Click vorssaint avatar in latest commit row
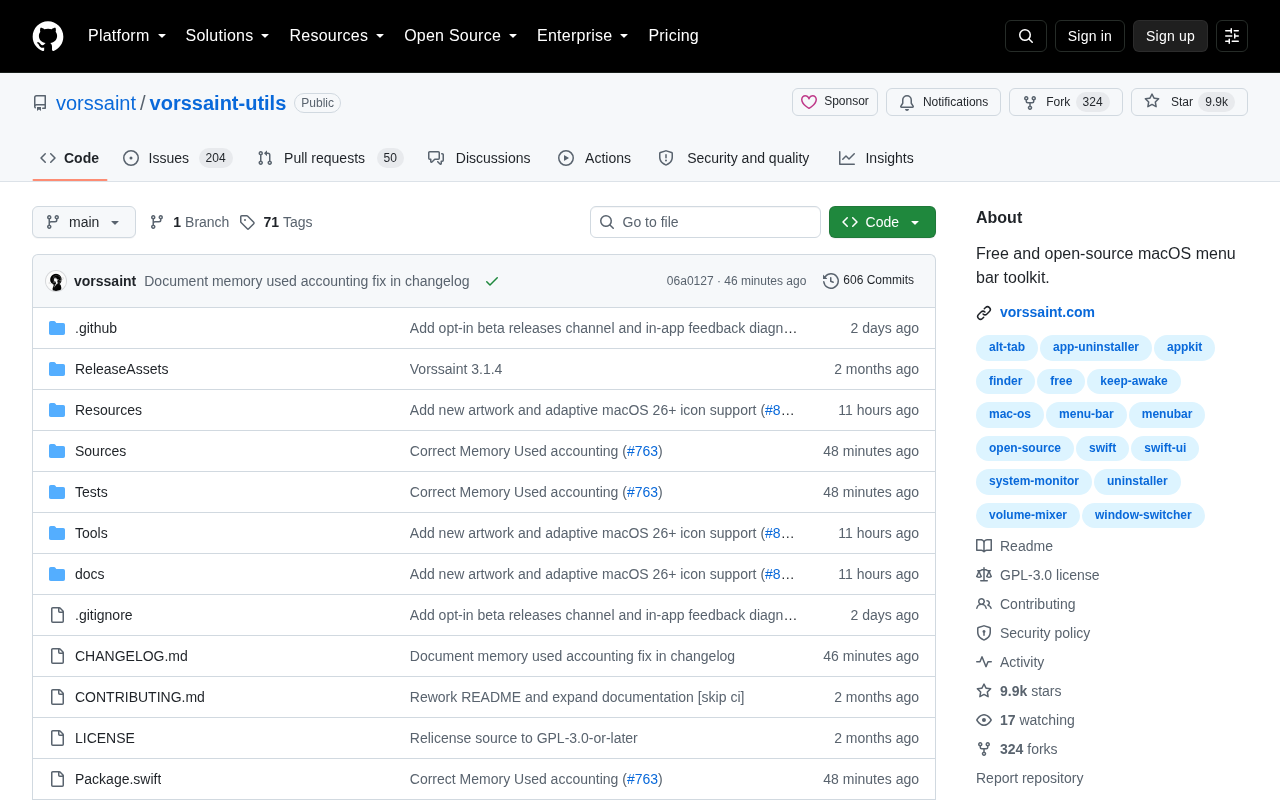1280x800 pixels. coord(56,281)
